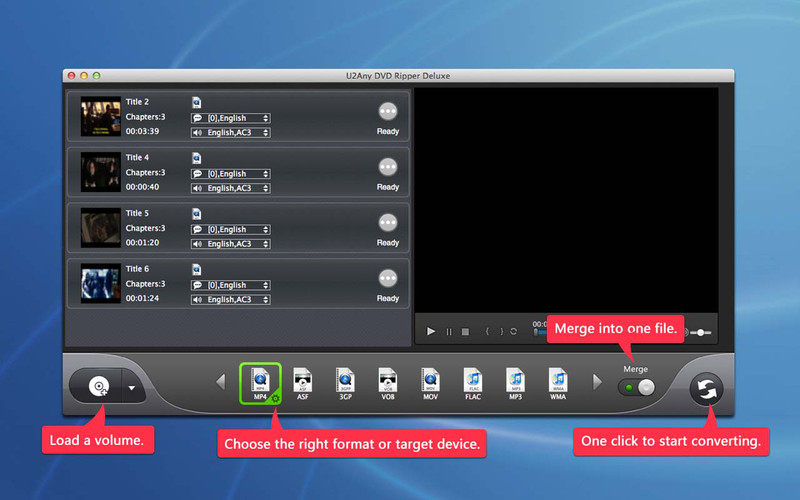Open Title 6 options ellipsis button
This screenshot has width=800, height=500.
coord(388,278)
